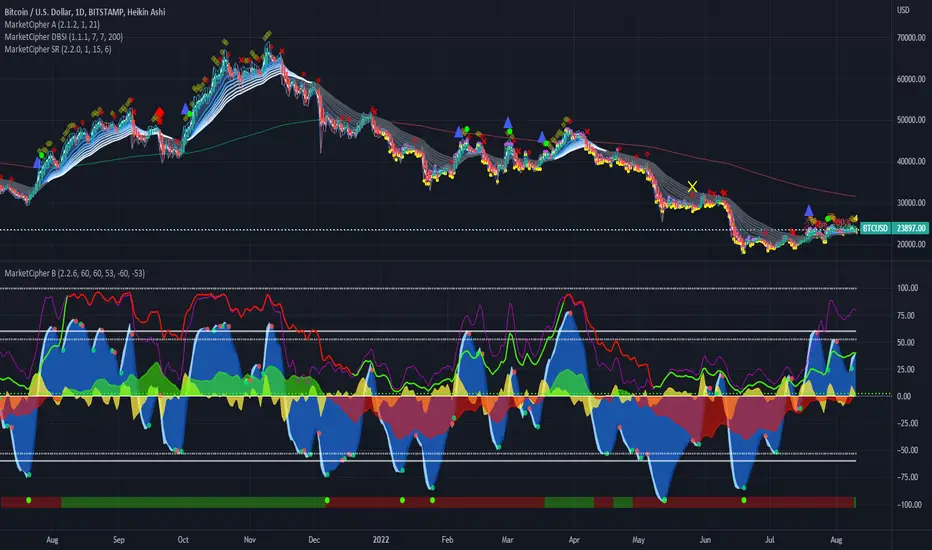The height and width of the screenshot is (550, 932).
Task: Click the May label on the time axis
Action: click(x=638, y=540)
